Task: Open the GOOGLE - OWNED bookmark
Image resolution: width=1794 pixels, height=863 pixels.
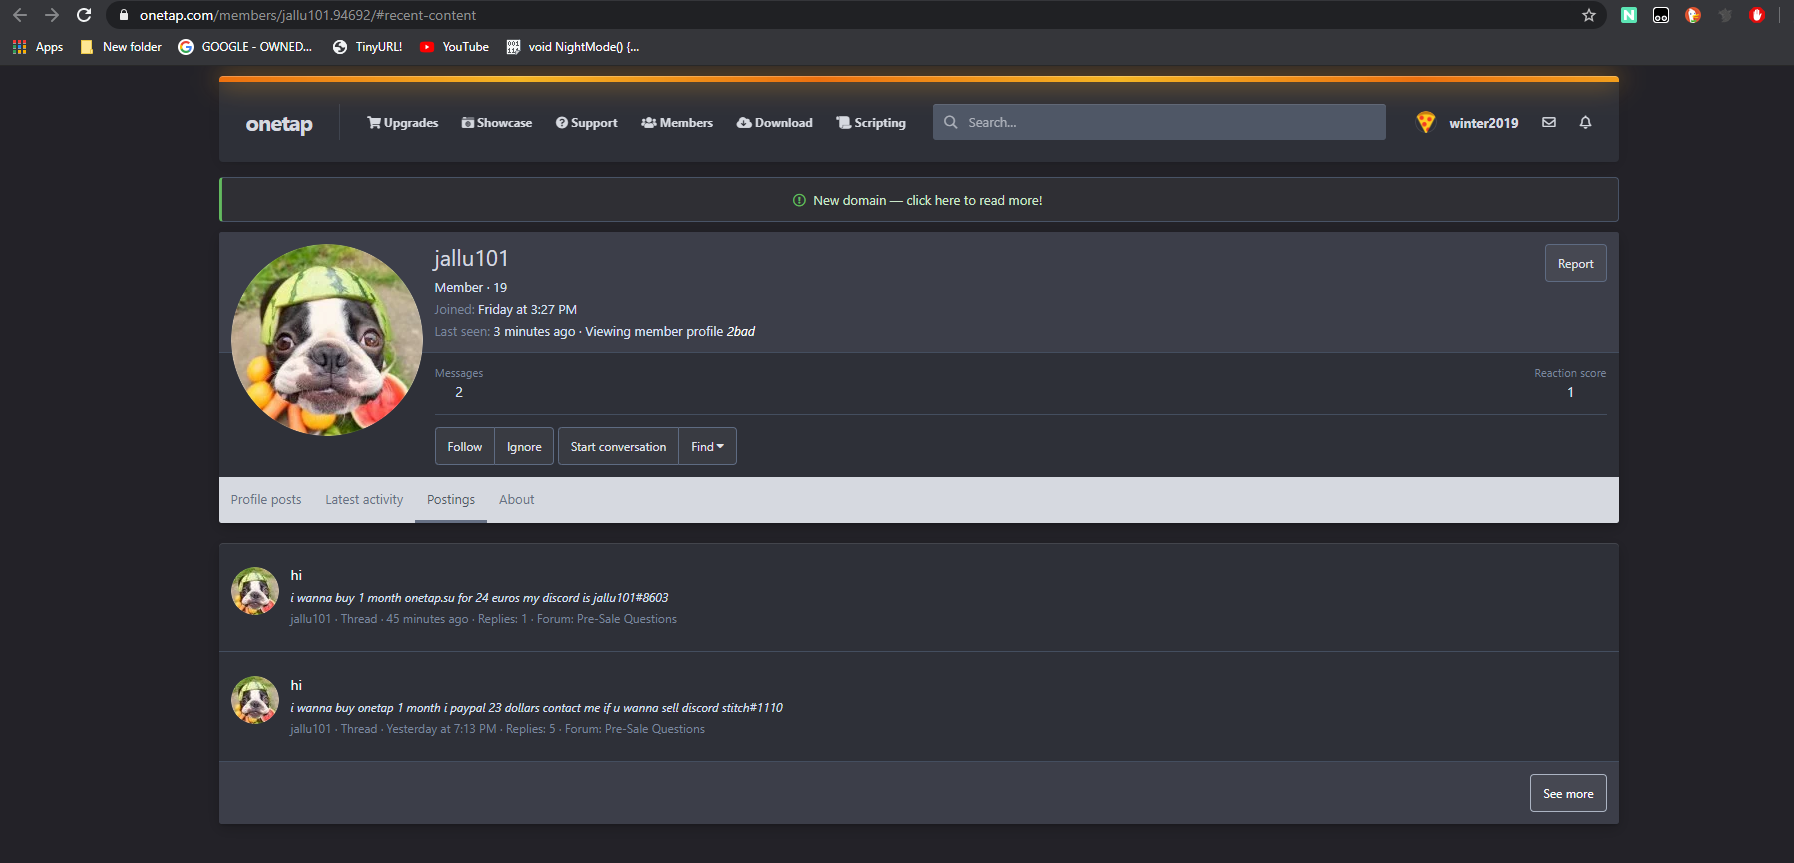Action: tap(245, 47)
